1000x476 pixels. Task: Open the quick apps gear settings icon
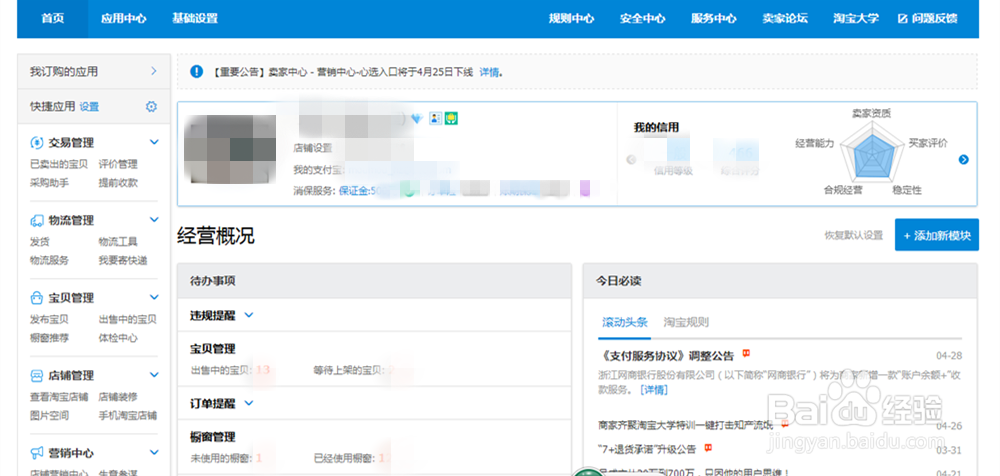pos(151,107)
